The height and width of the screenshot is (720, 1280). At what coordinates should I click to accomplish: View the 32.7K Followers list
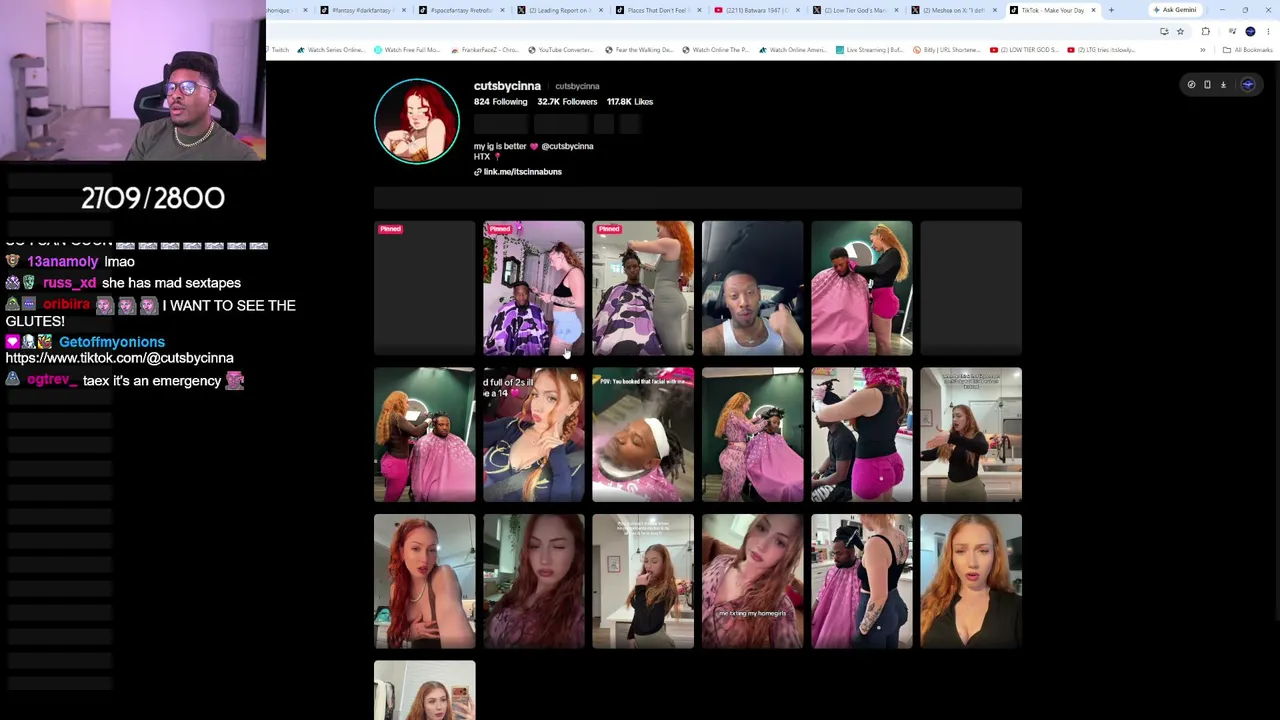point(567,102)
